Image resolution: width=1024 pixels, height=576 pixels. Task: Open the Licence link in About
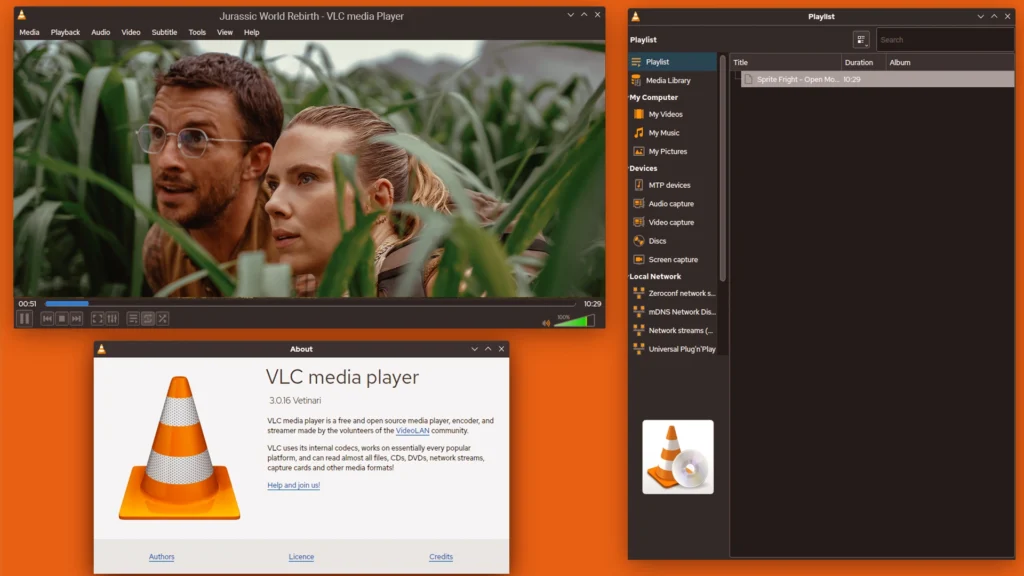click(301, 557)
